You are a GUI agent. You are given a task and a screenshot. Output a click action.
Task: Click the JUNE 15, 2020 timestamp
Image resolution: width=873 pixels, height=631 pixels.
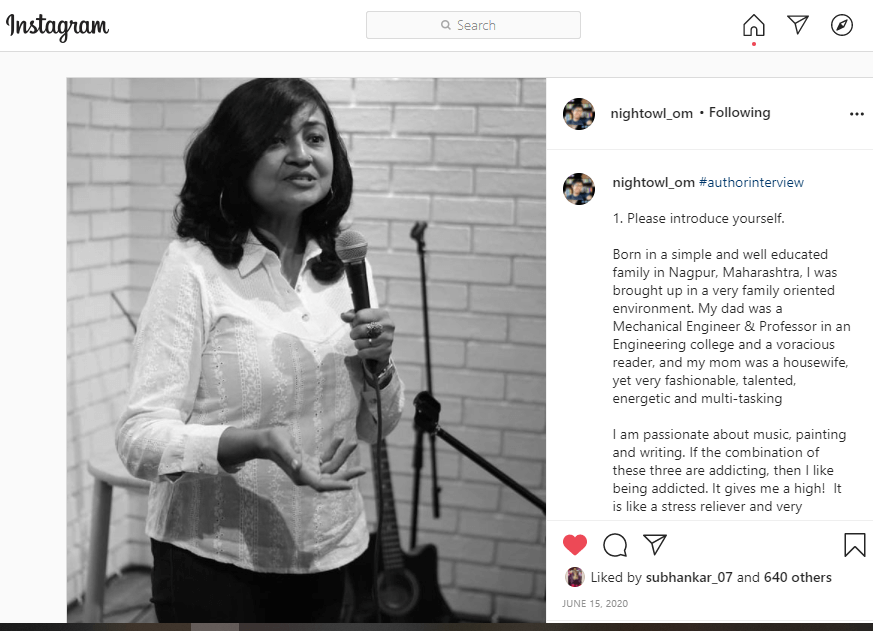(595, 604)
